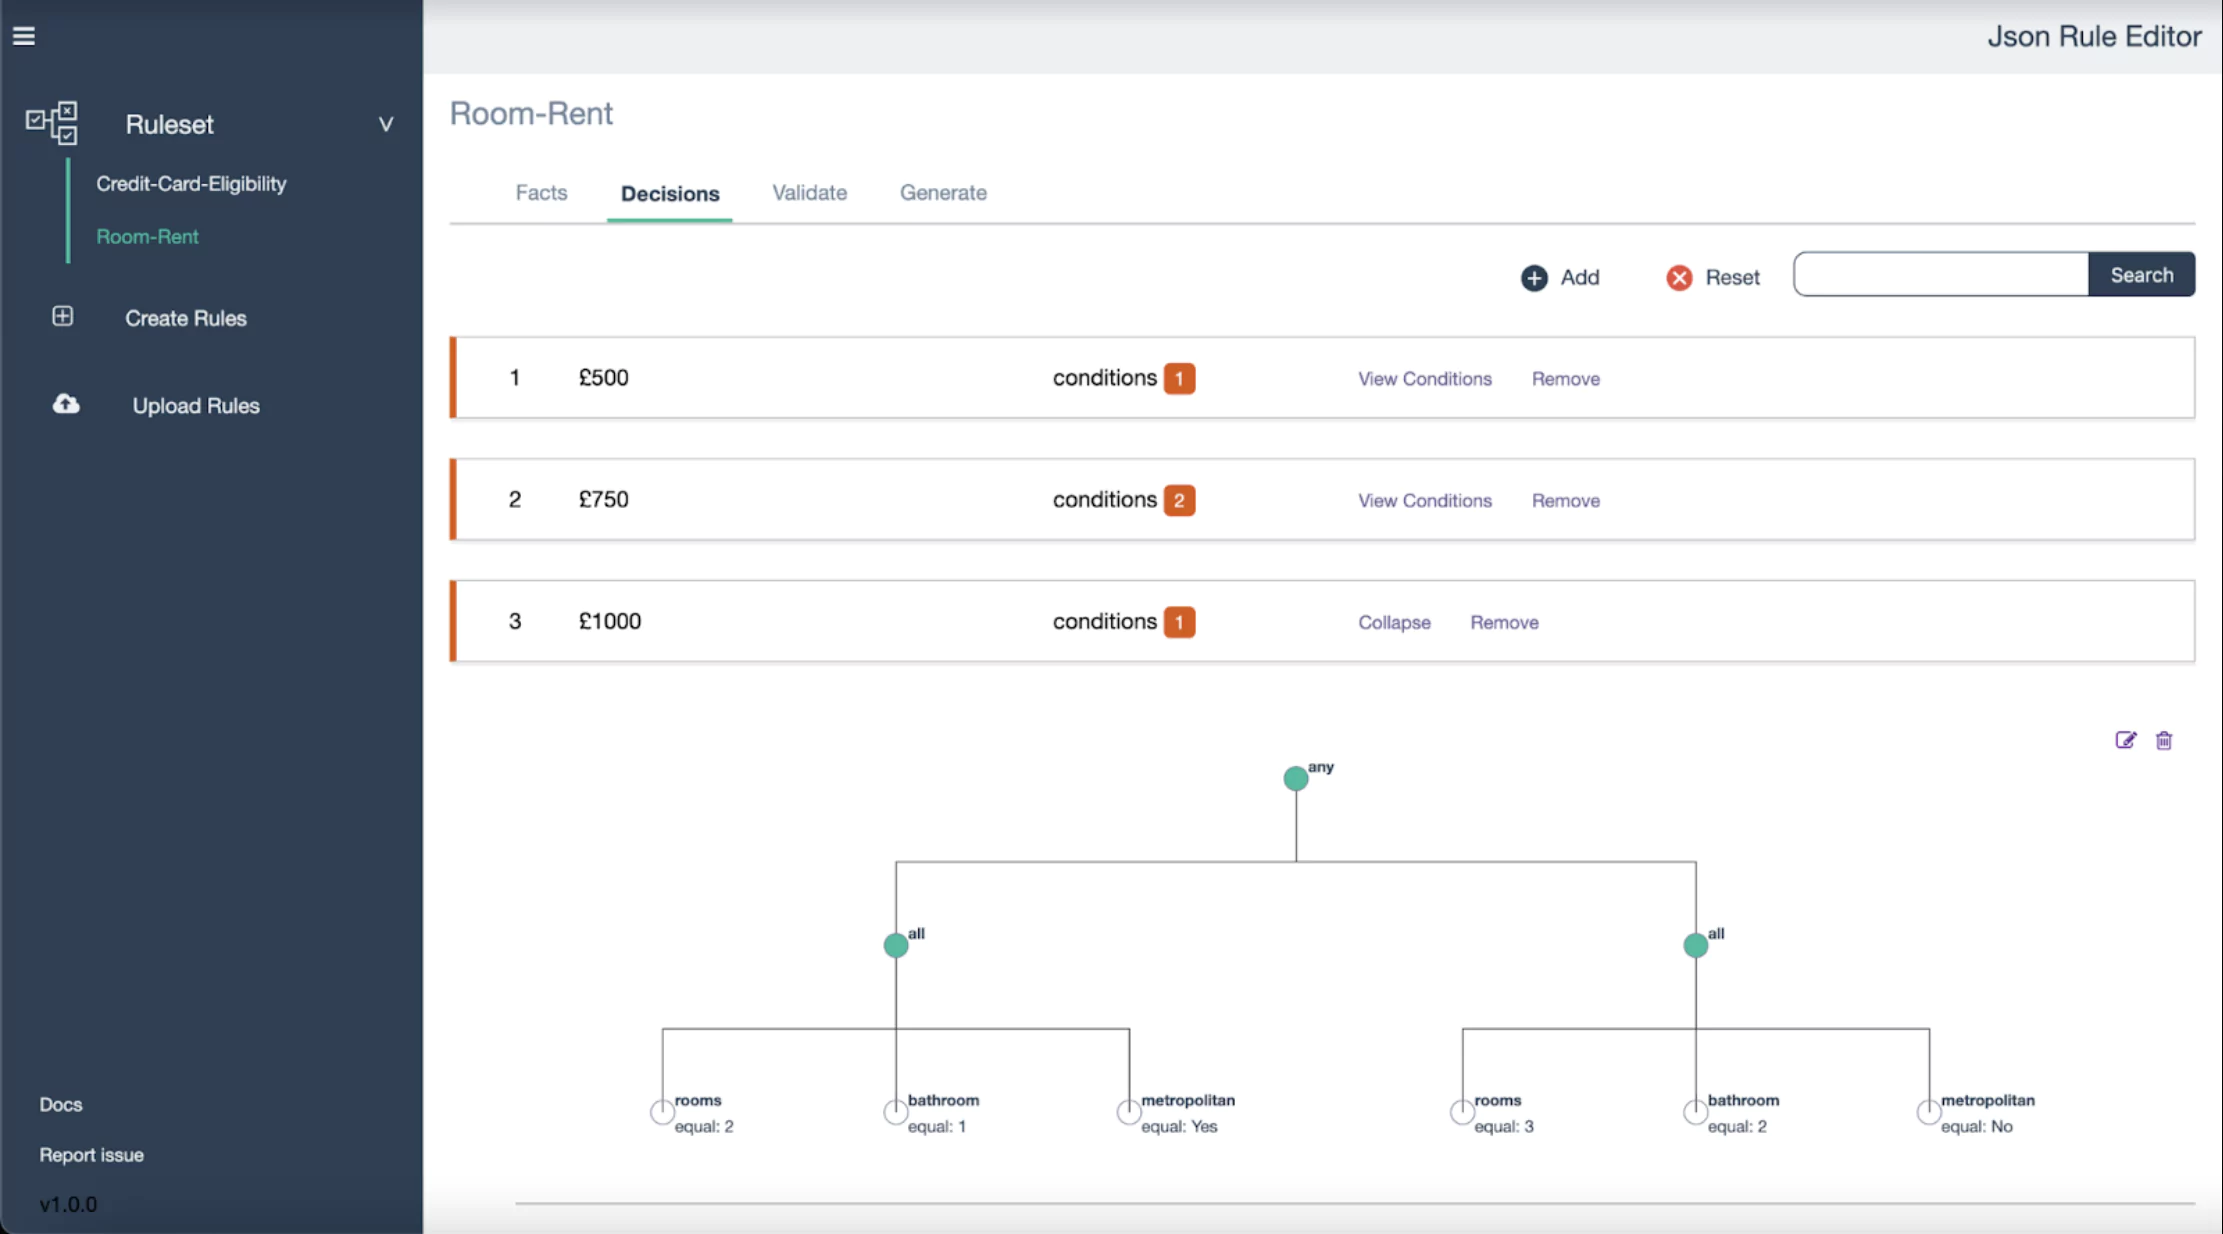The image size is (2223, 1234).
Task: Collapse the £1000 decision conditions
Action: [1393, 622]
